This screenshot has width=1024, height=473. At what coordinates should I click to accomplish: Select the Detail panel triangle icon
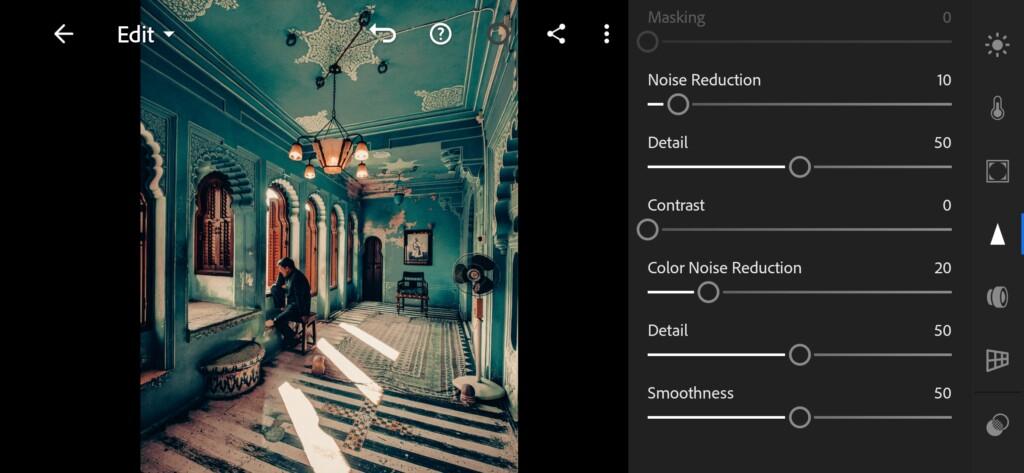click(997, 234)
